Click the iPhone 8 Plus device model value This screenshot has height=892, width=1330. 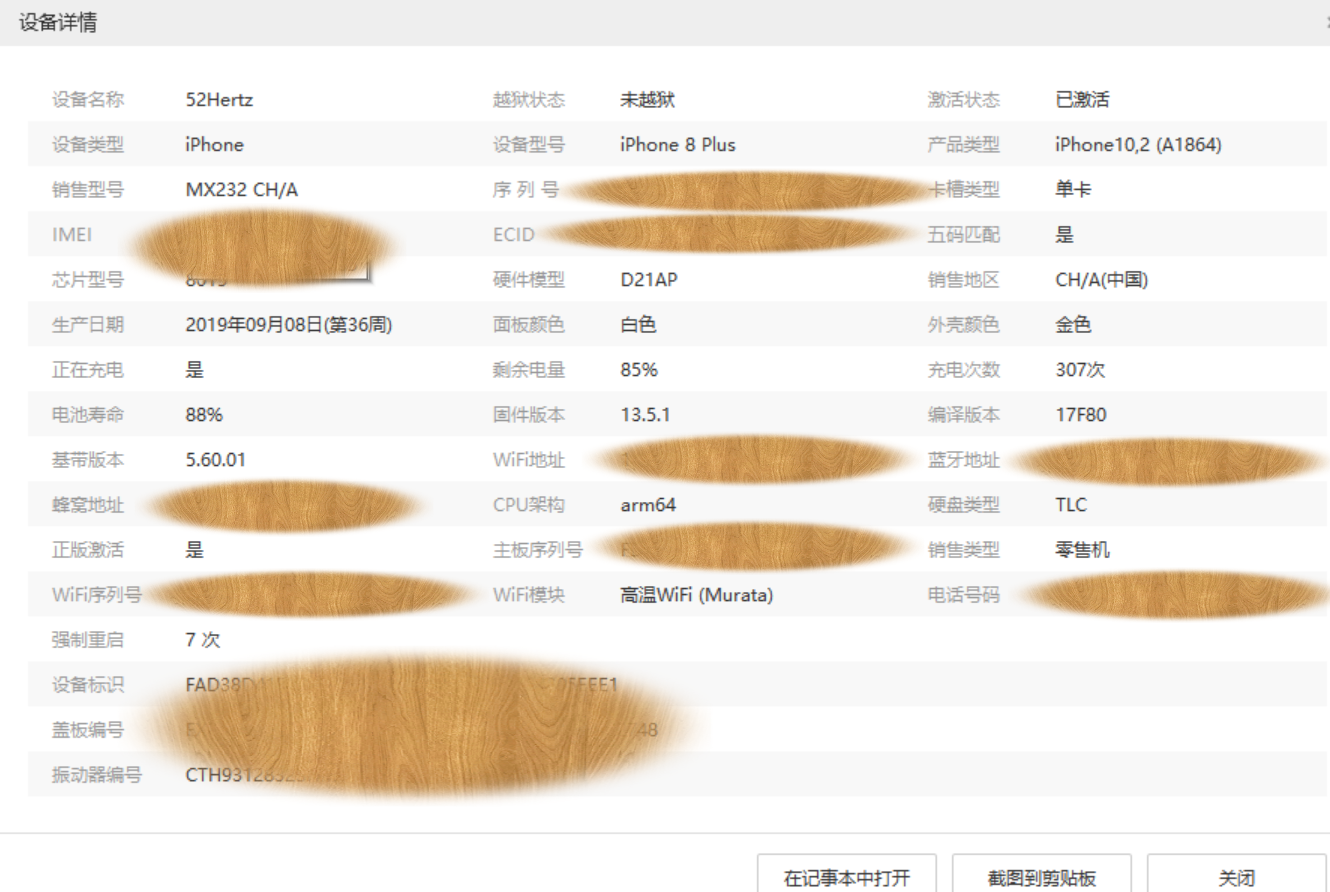677,145
